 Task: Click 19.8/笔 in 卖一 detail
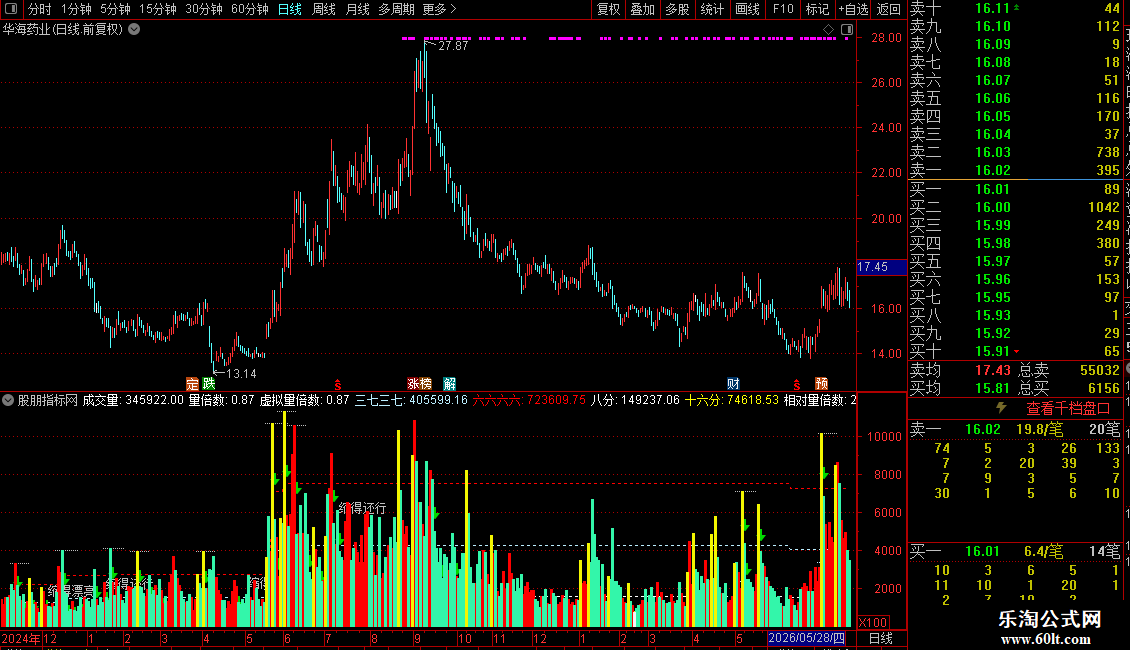(1039, 429)
